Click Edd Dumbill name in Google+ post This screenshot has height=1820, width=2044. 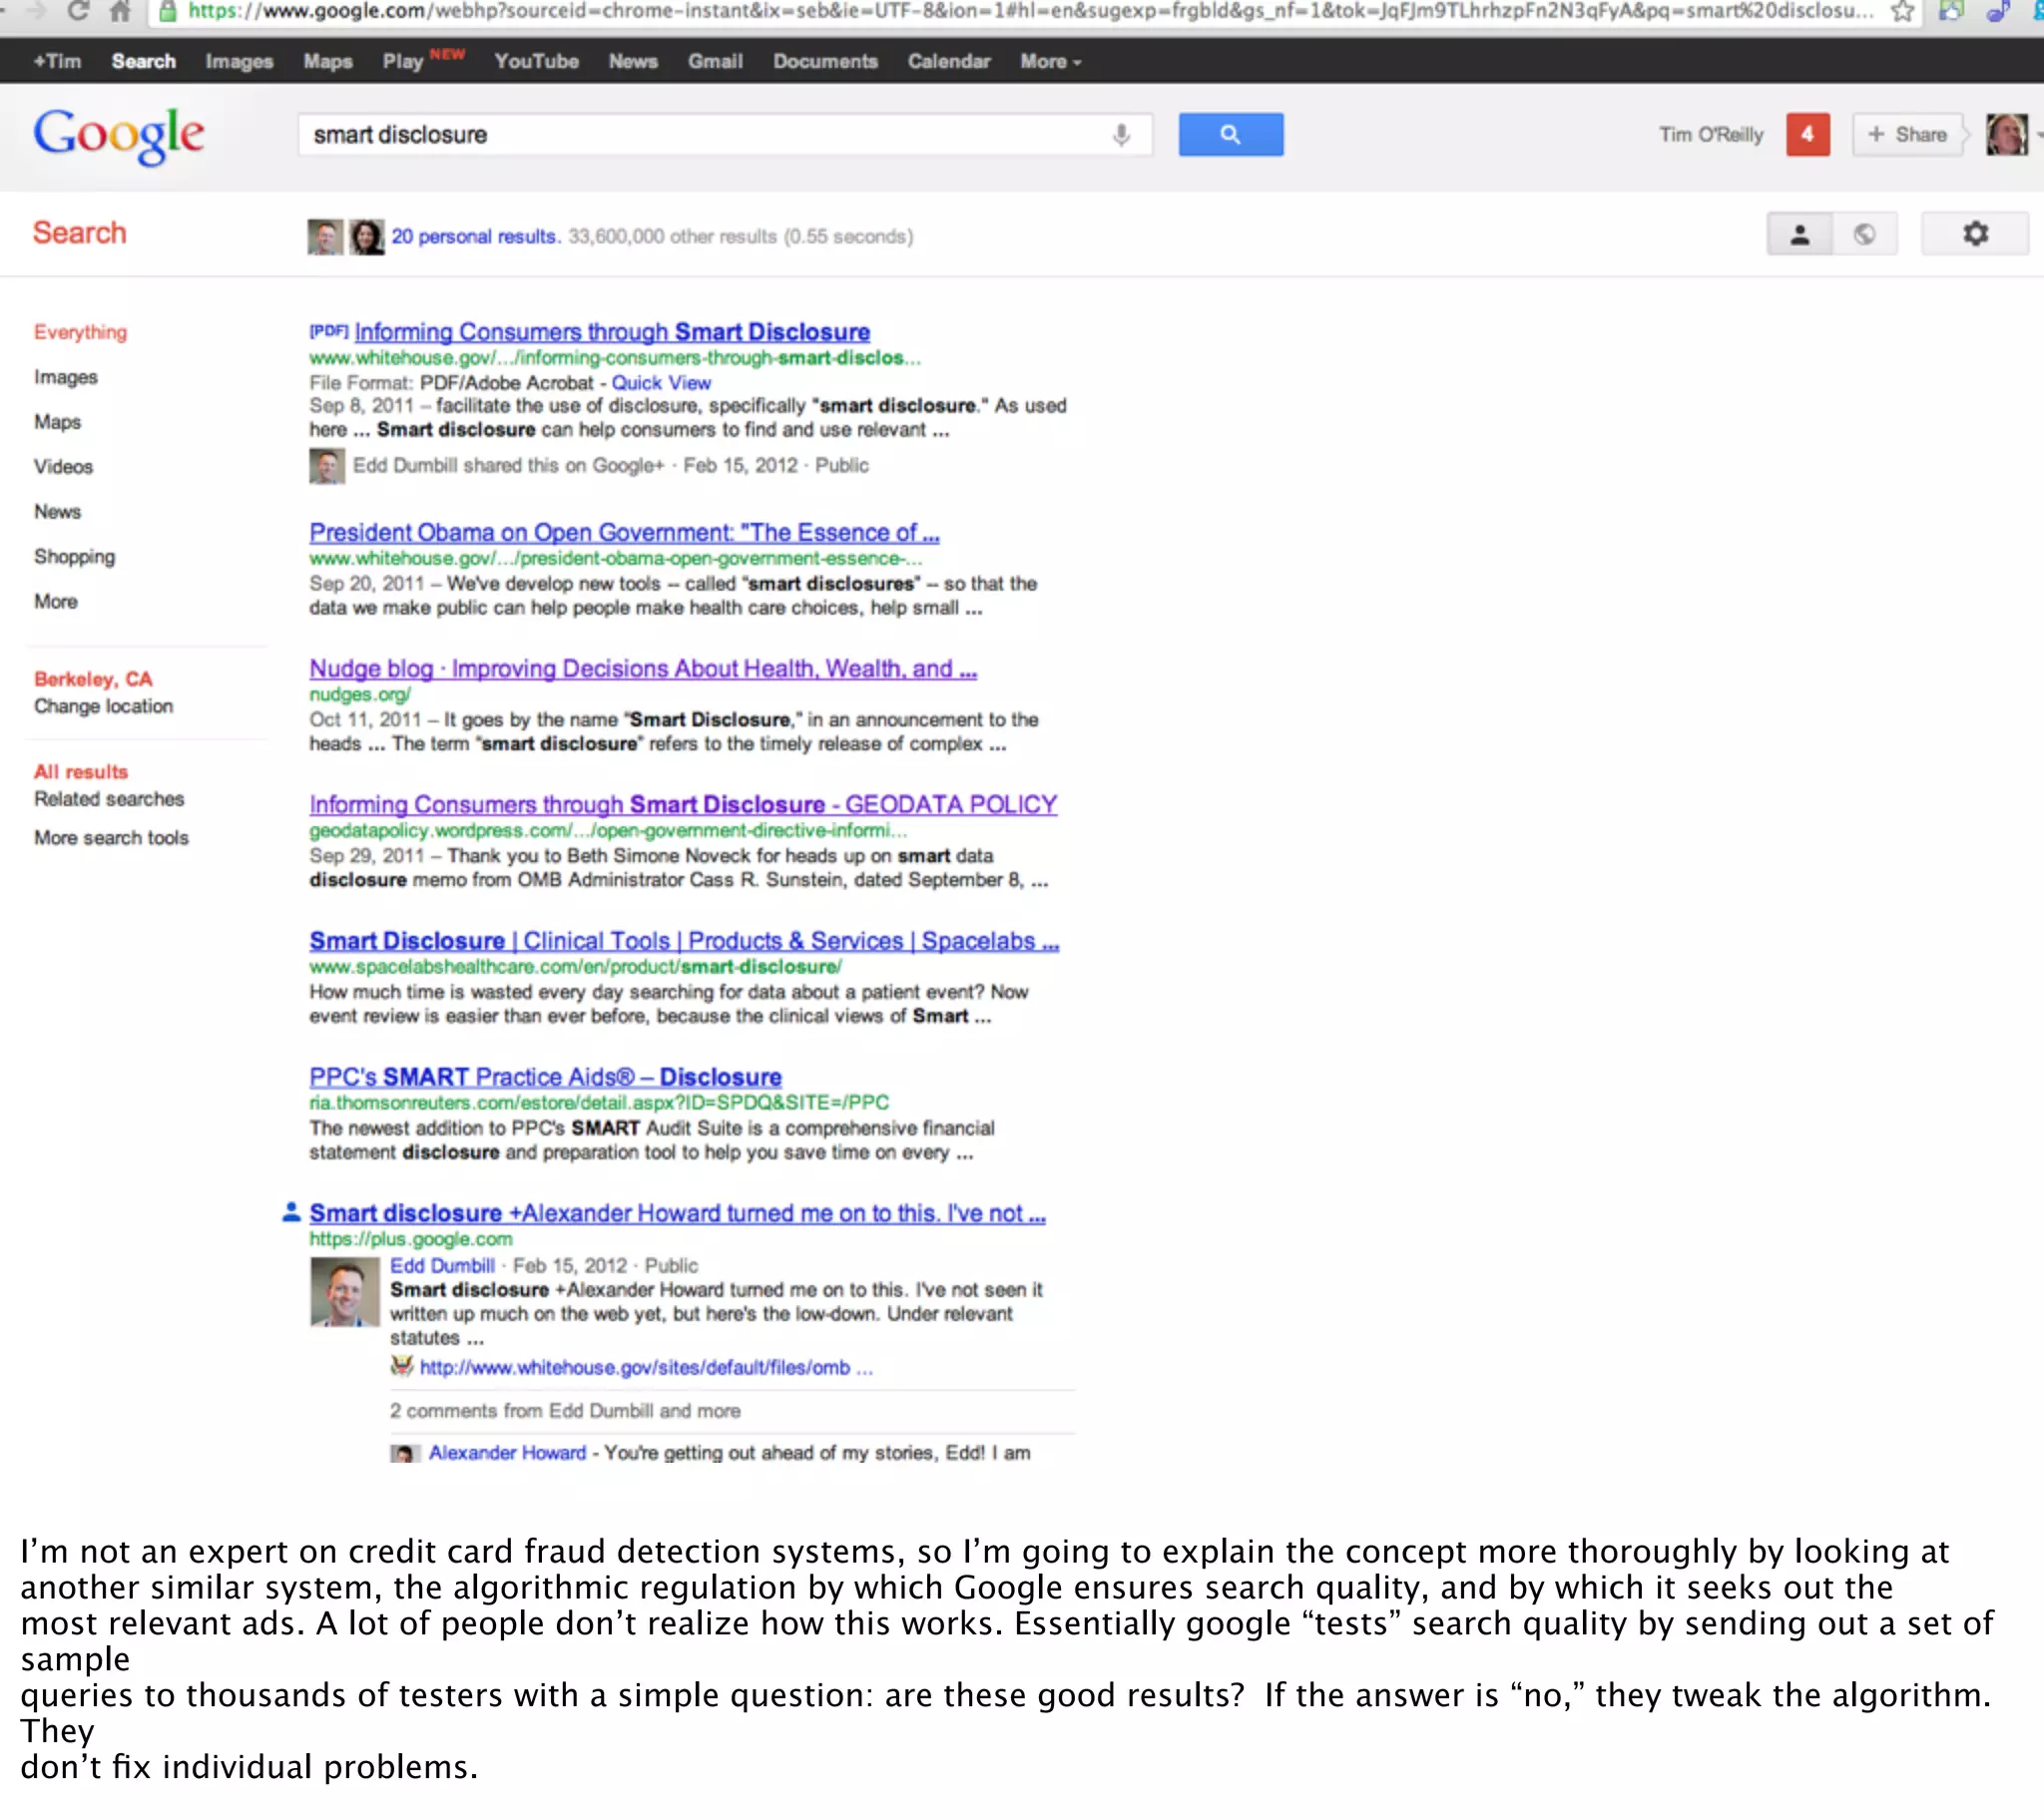click(x=442, y=1266)
